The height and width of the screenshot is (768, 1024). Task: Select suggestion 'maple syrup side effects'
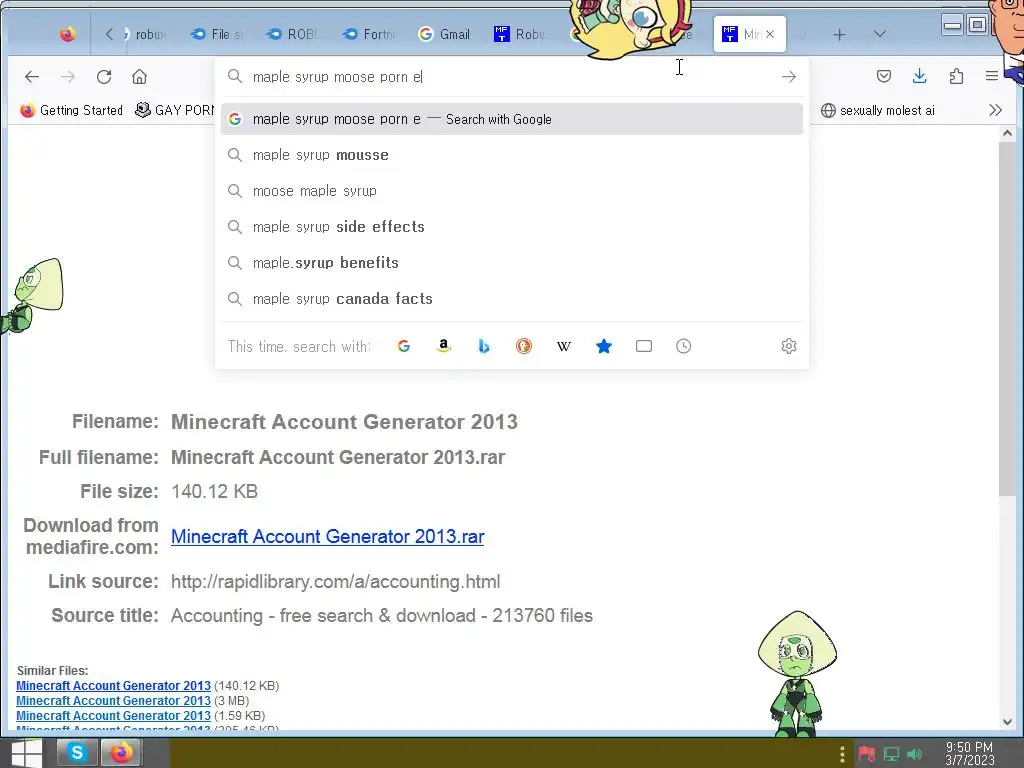click(x=512, y=227)
